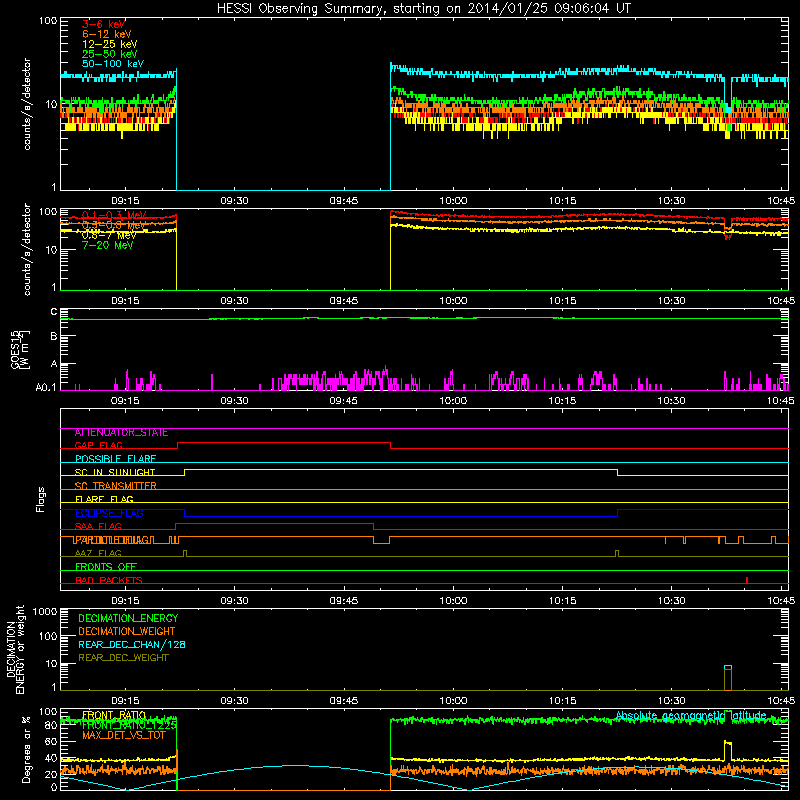The height and width of the screenshot is (800, 800).
Task: Select the 3-6 keV legend label
Action: [x=103, y=24]
